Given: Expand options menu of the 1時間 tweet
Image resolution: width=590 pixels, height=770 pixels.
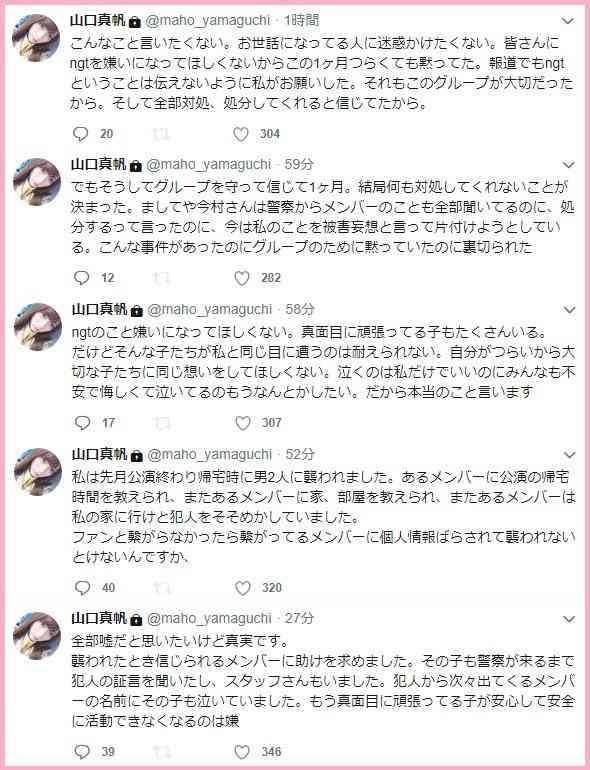Looking at the screenshot, I should pyautogui.click(x=568, y=21).
